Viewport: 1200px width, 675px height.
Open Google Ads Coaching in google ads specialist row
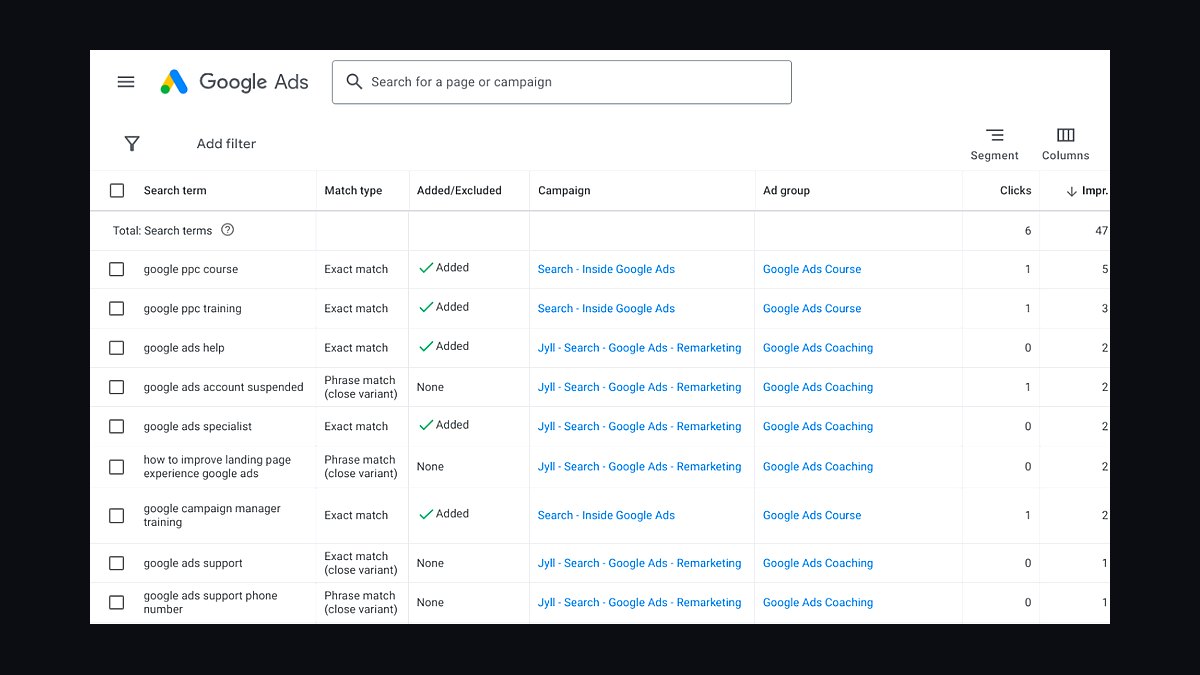[x=818, y=426]
